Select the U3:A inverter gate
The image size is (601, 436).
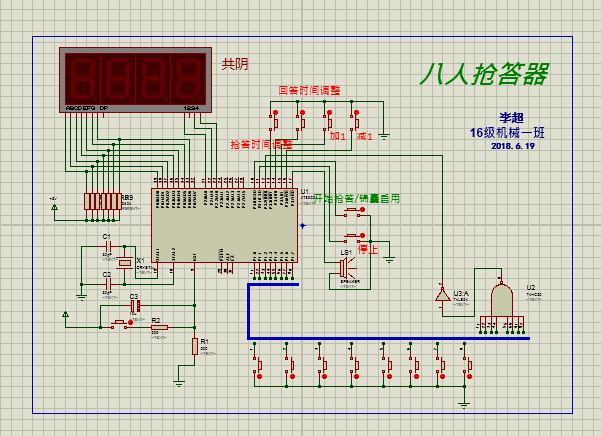[442, 295]
